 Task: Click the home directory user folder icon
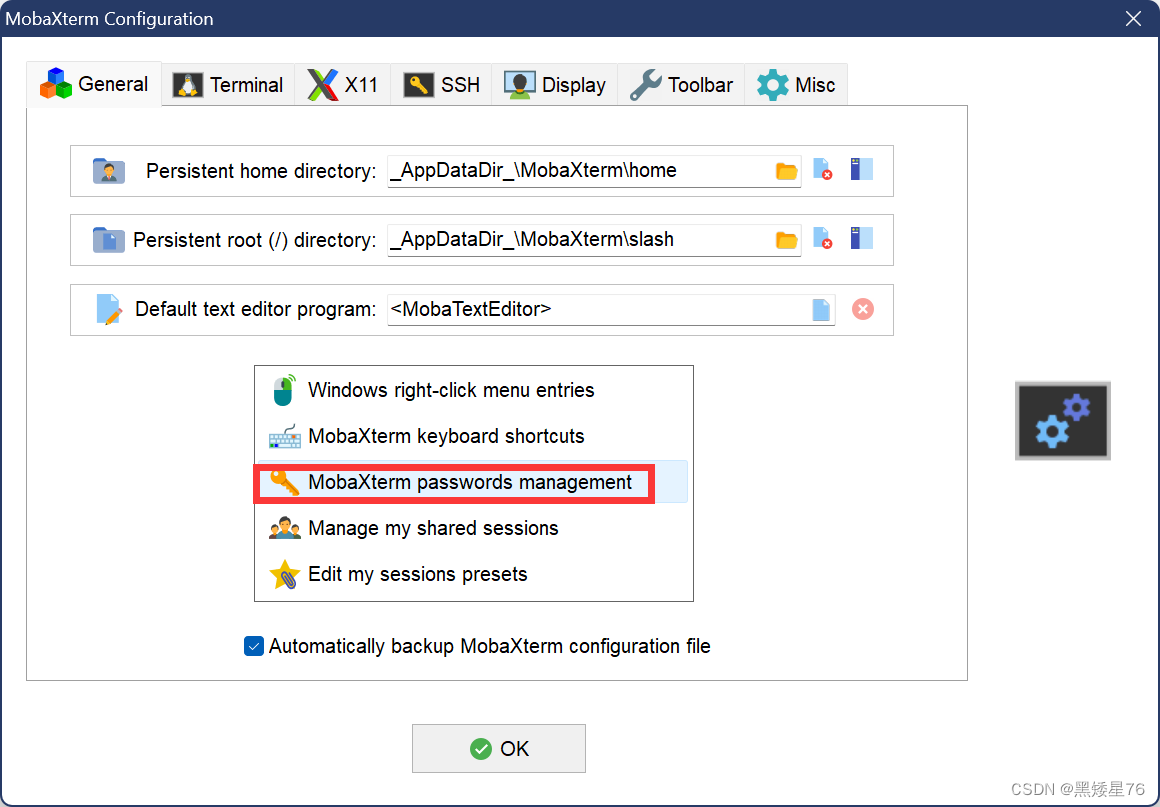(109, 171)
